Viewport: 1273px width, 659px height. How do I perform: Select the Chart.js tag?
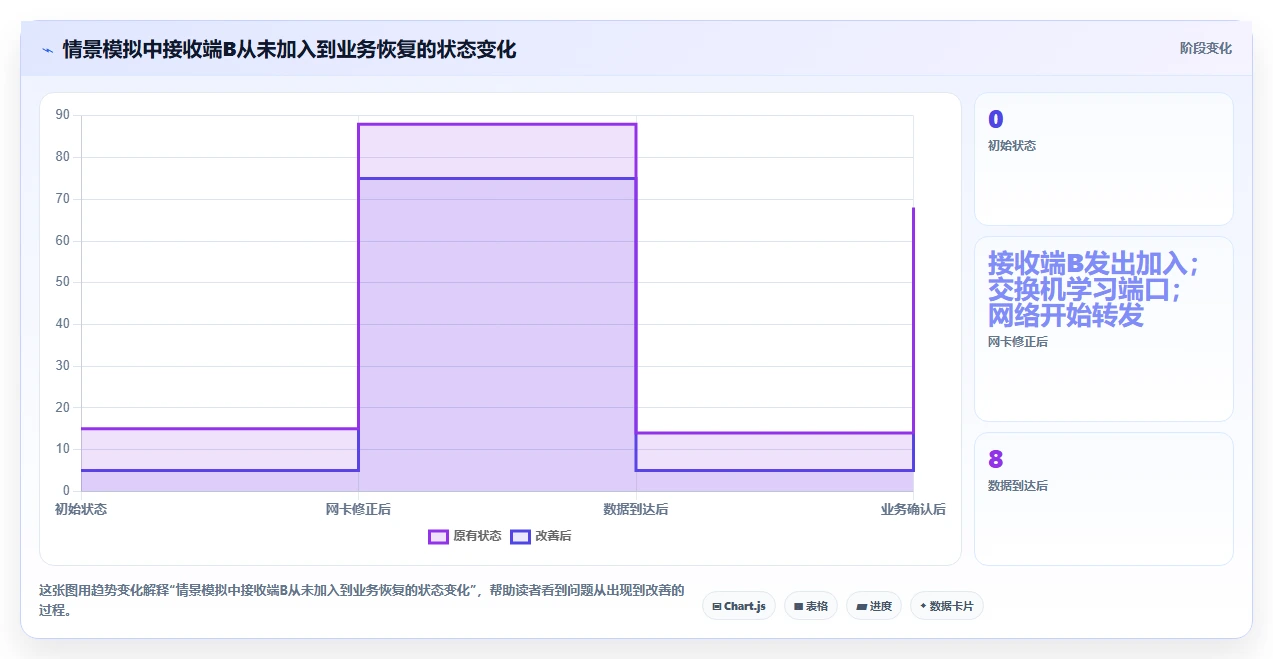pos(739,606)
